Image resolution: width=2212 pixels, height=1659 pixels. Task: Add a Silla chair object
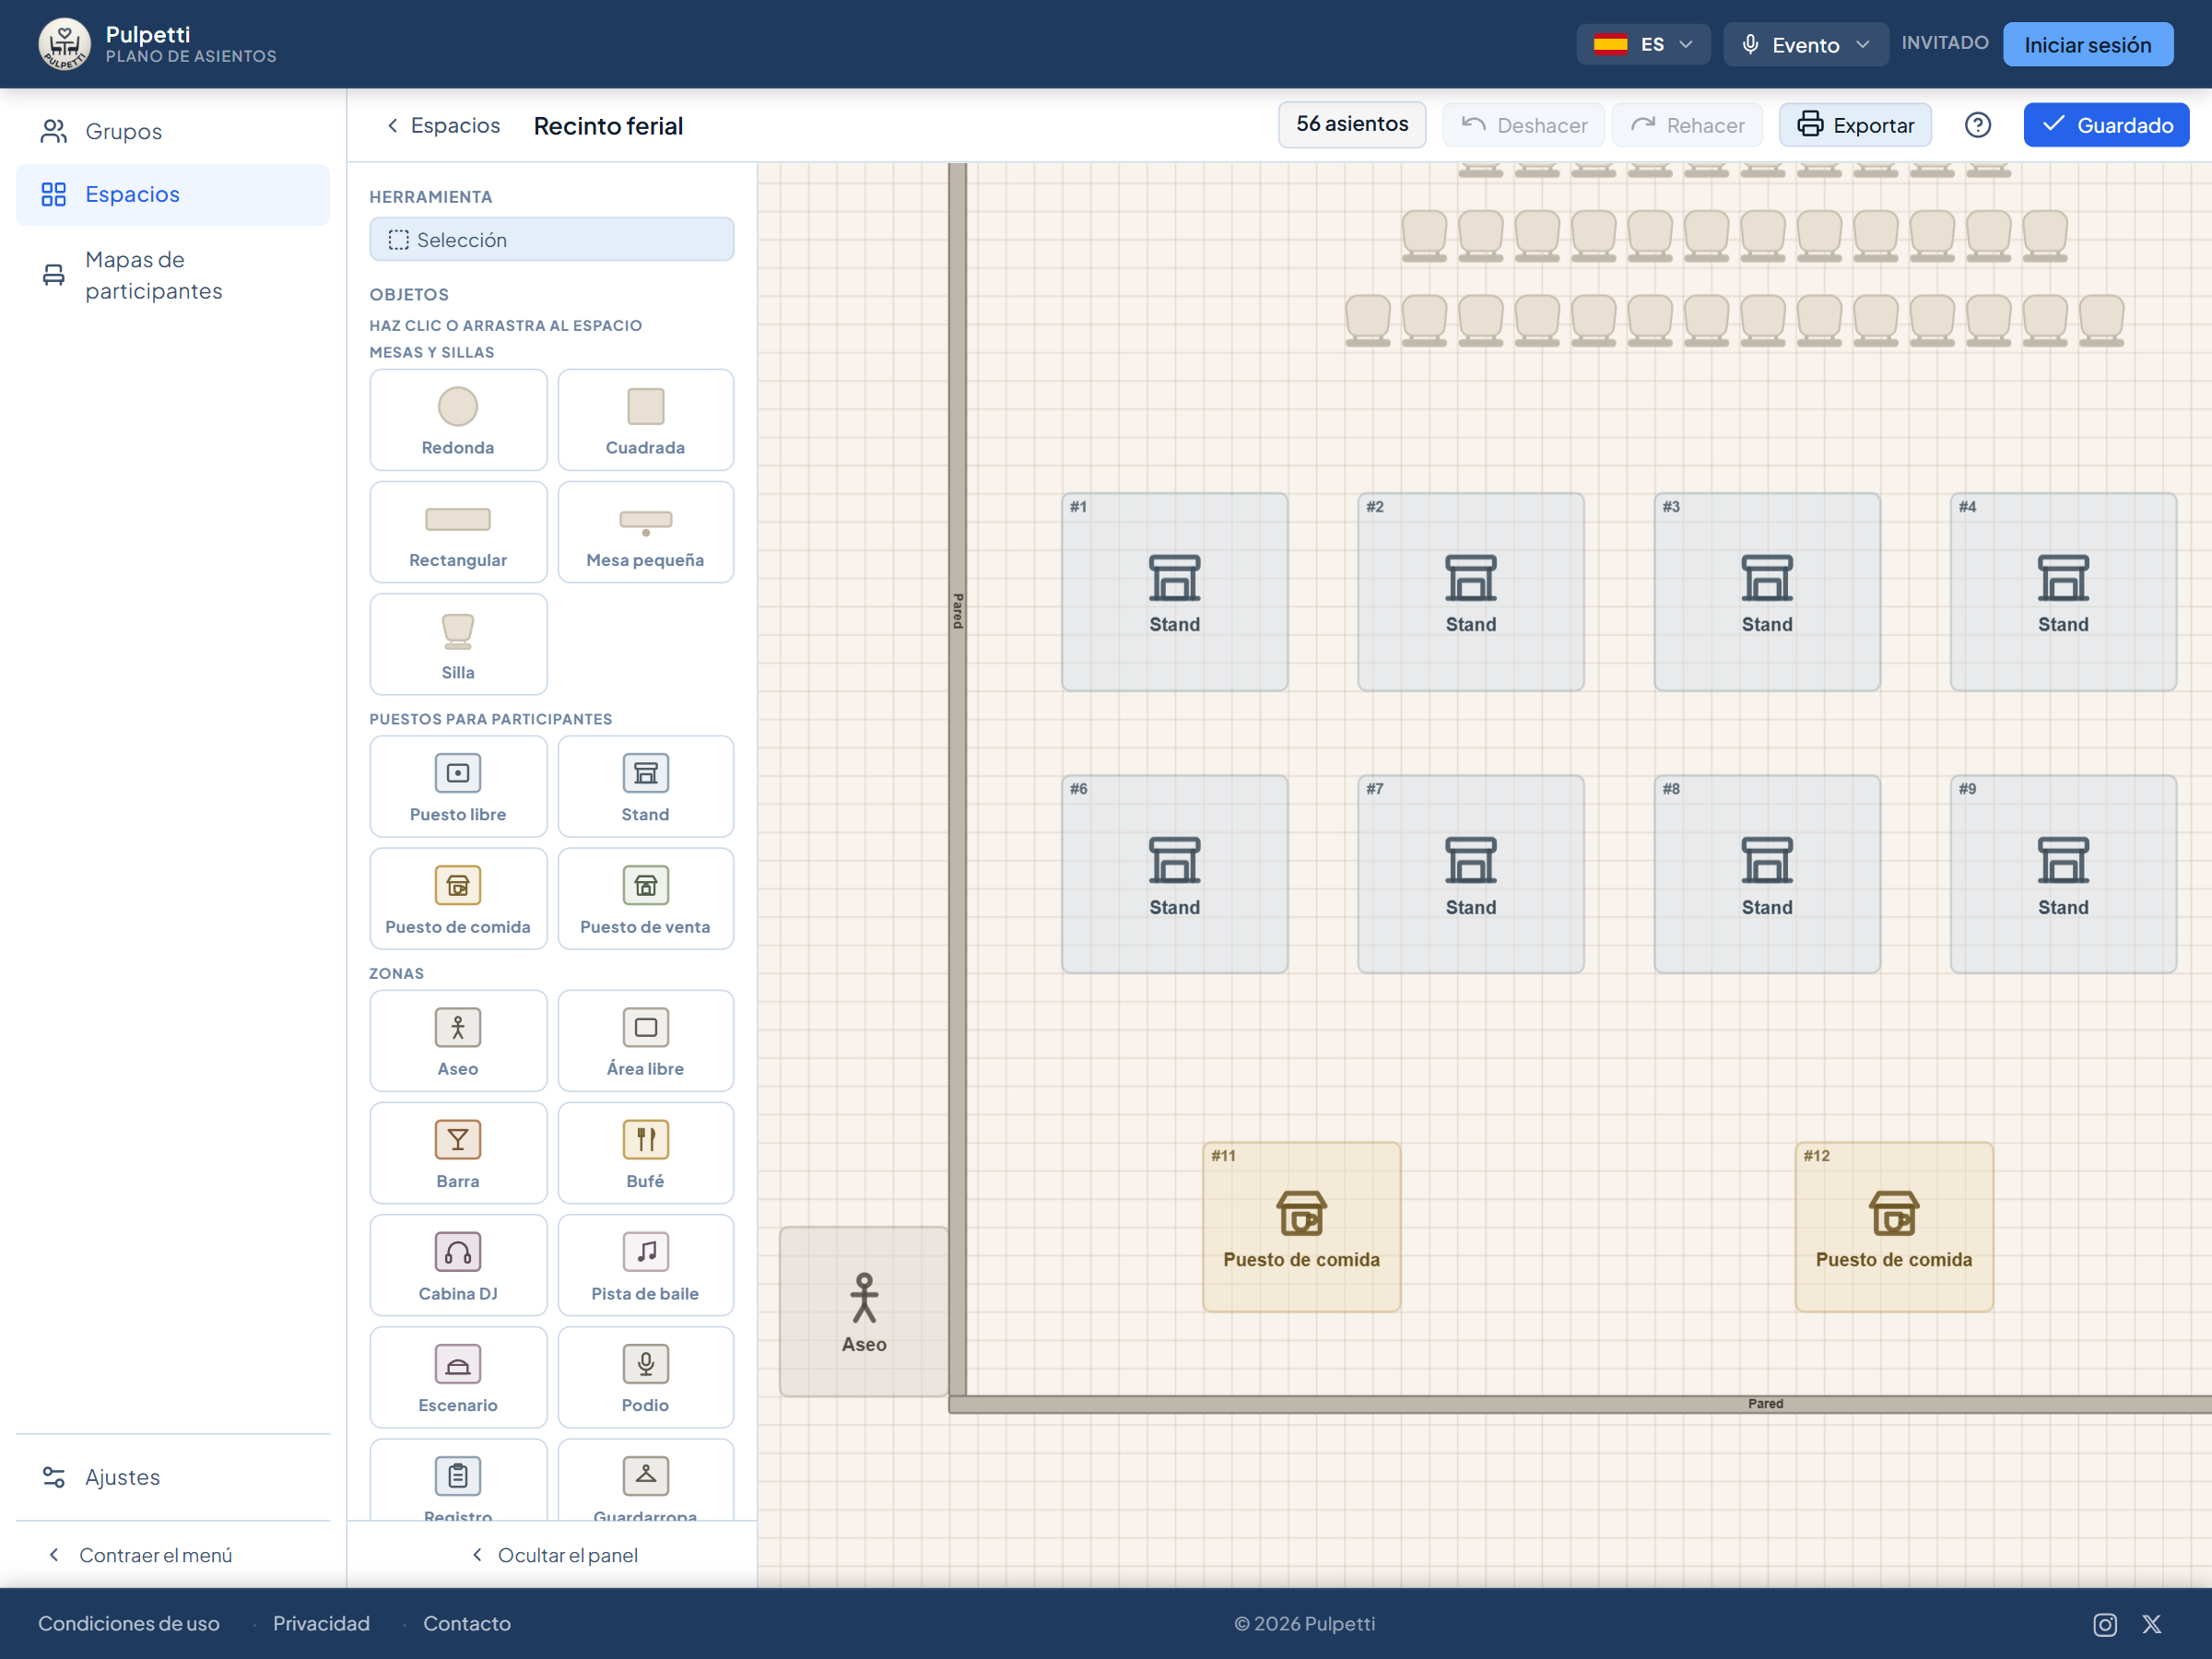coord(458,644)
